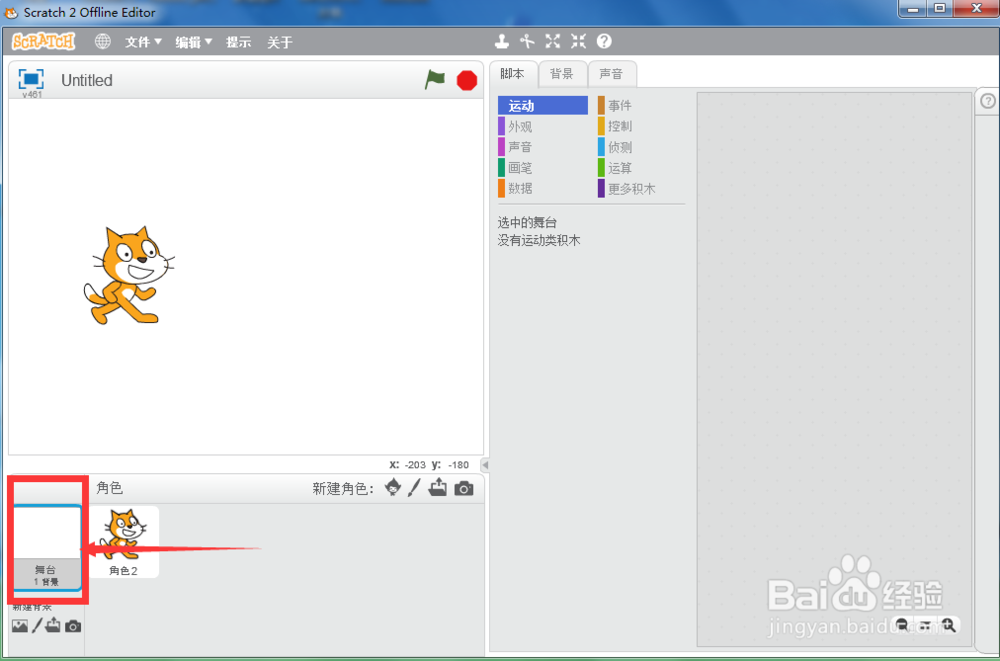Open the 编辑 menu
1000x661 pixels.
(193, 42)
